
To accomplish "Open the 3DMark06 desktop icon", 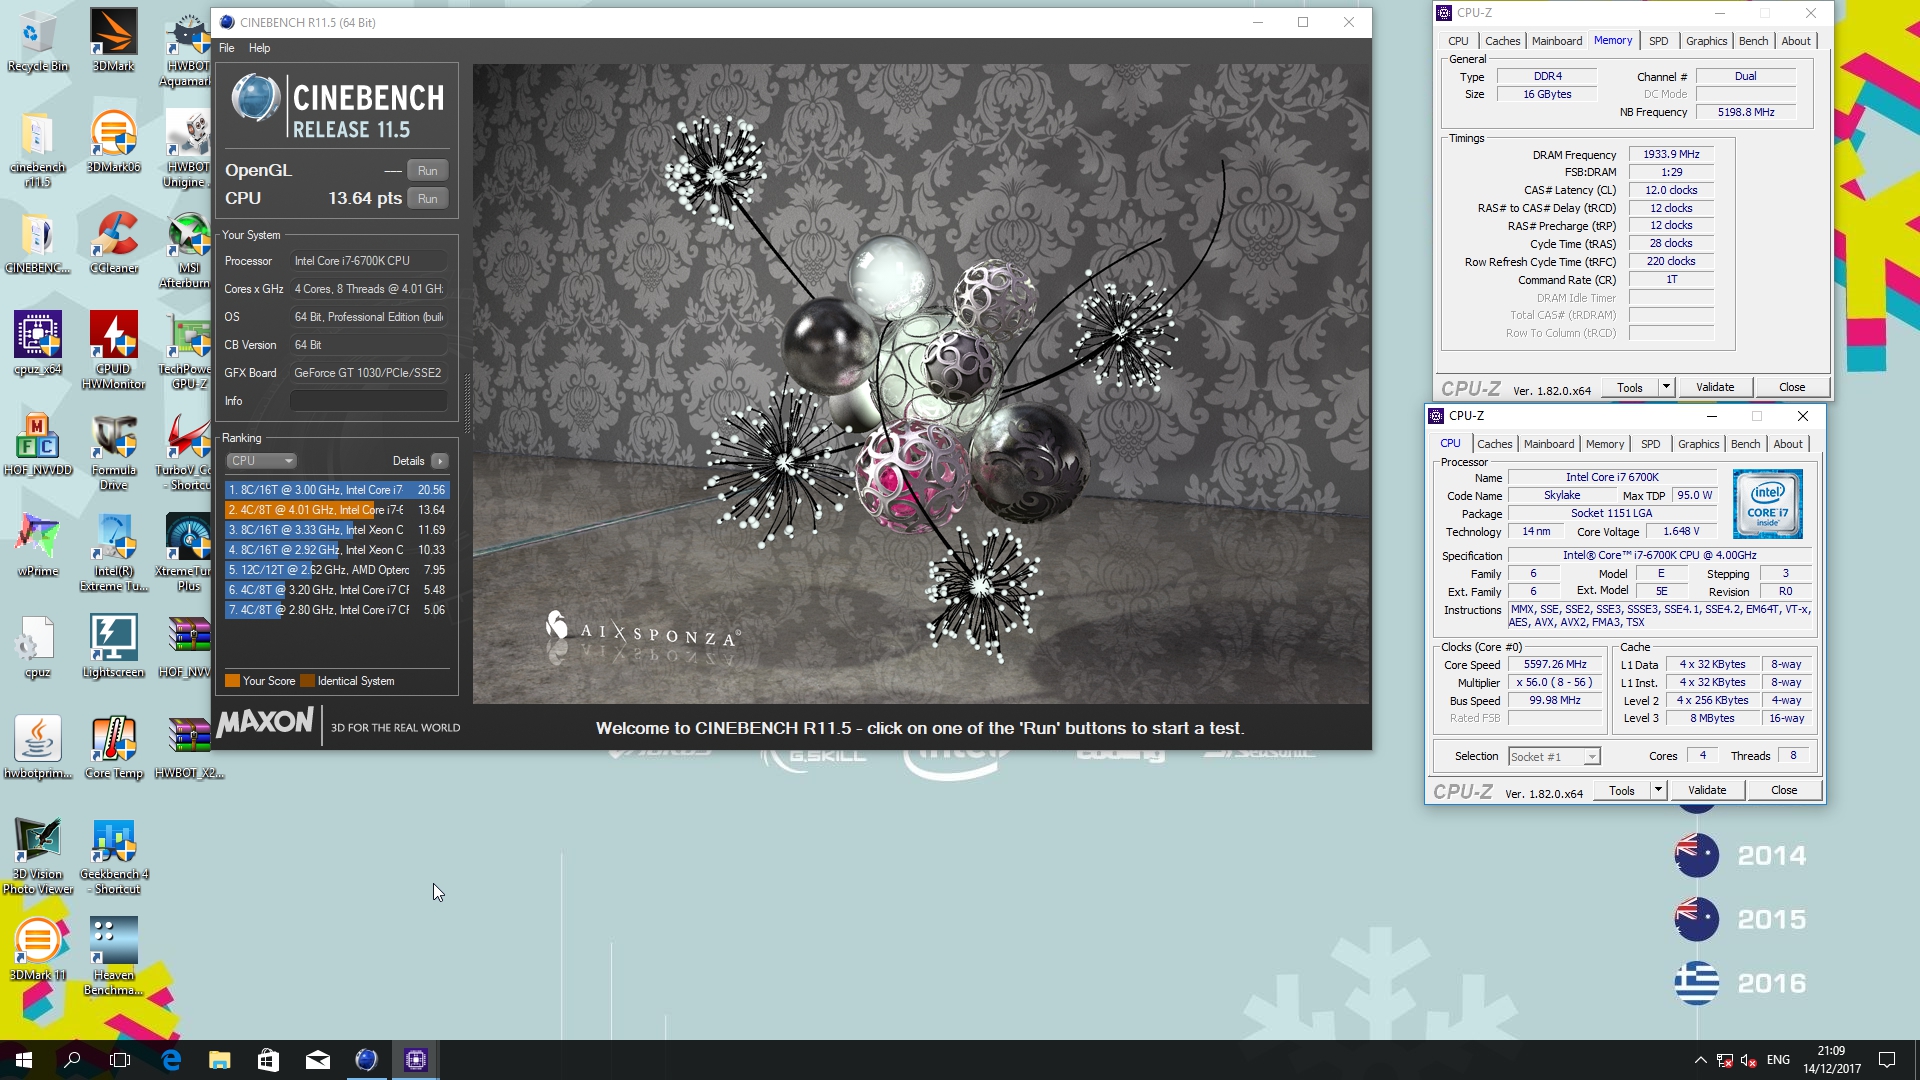I will coord(113,142).
